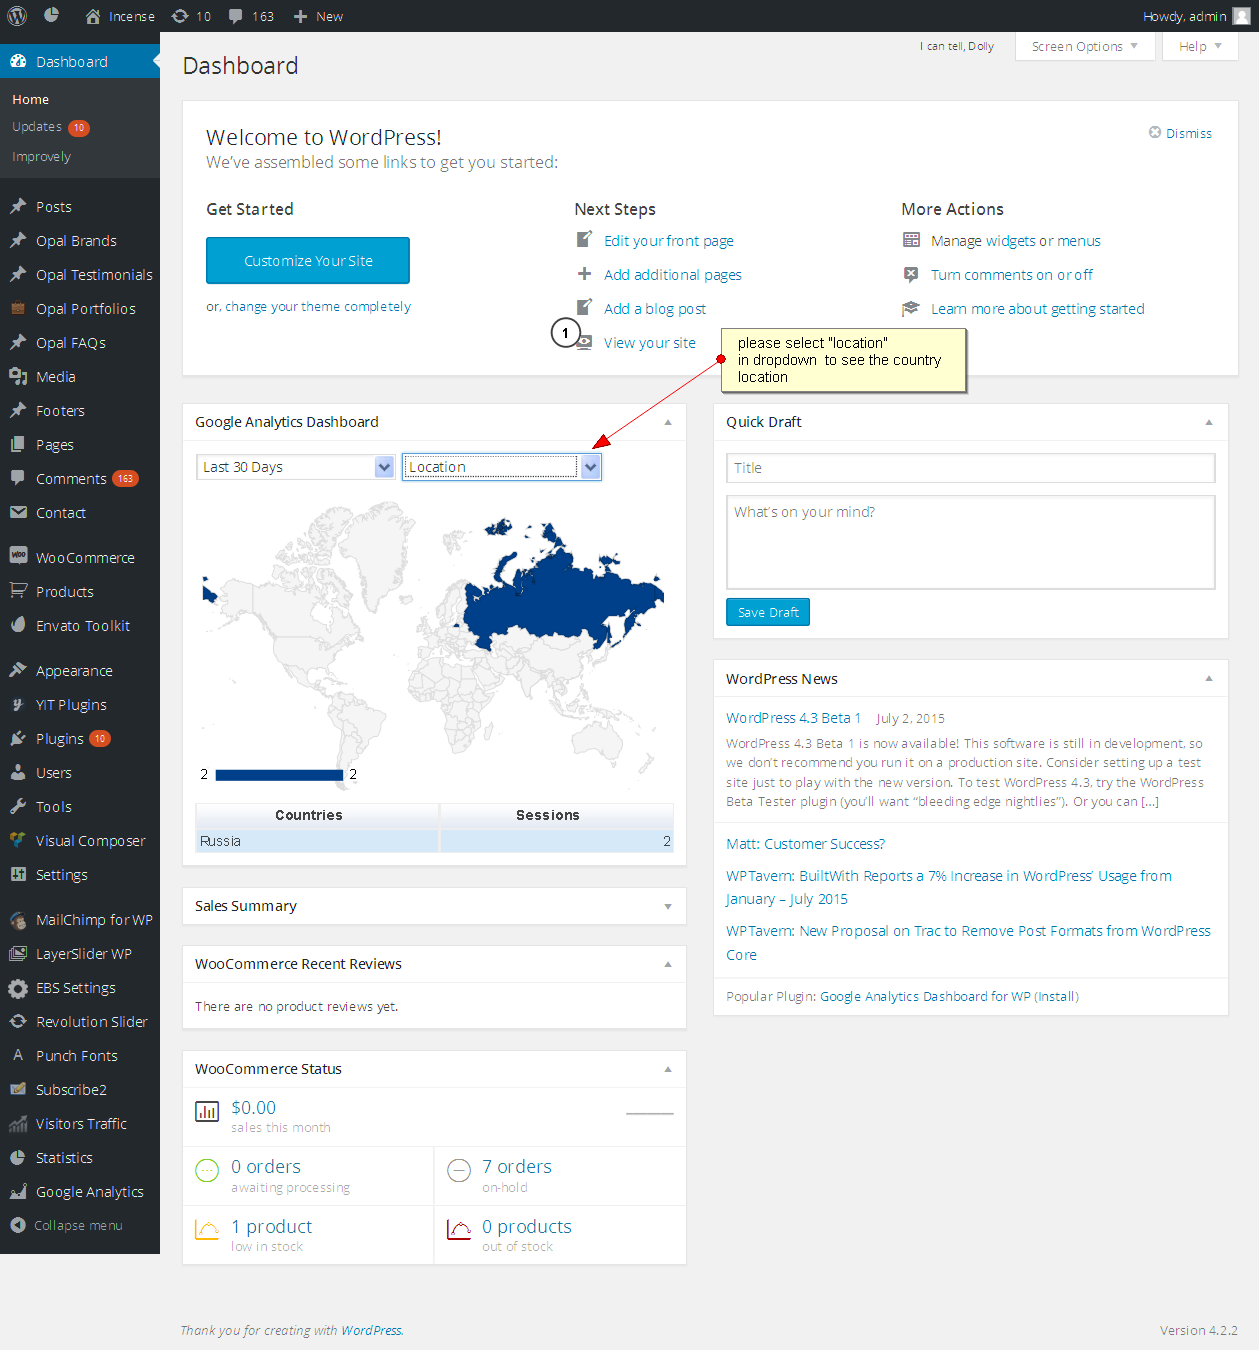Open the Improvely submenu item
Viewport: 1259px width, 1350px height.
pos(41,157)
